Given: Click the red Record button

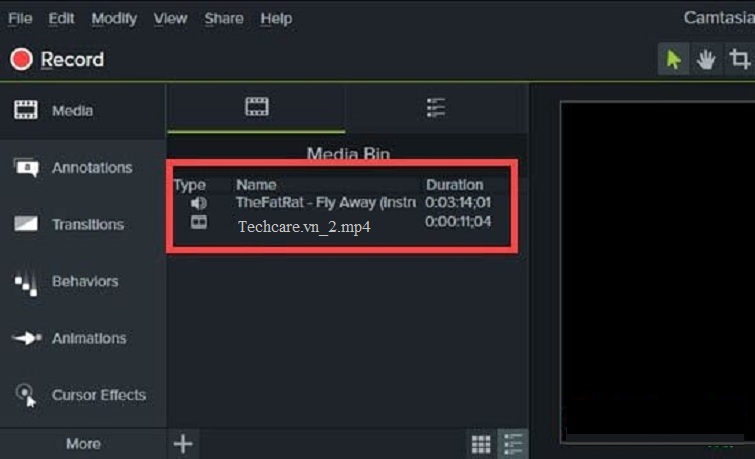Looking at the screenshot, I should pos(57,60).
